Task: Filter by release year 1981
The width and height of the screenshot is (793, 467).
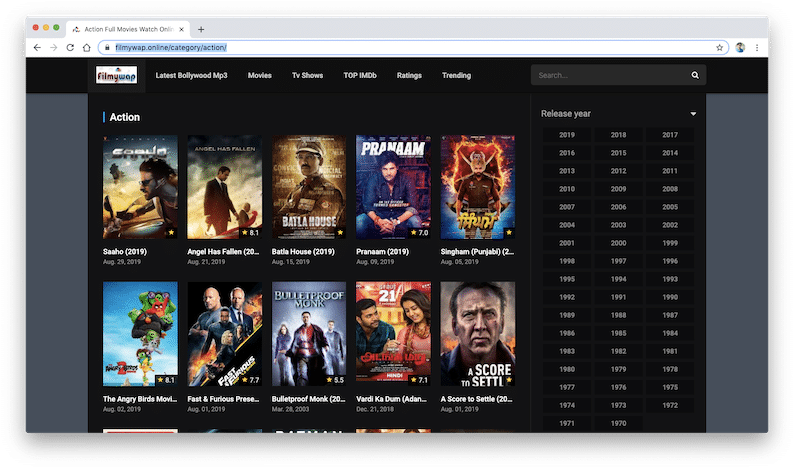Action: pos(670,351)
